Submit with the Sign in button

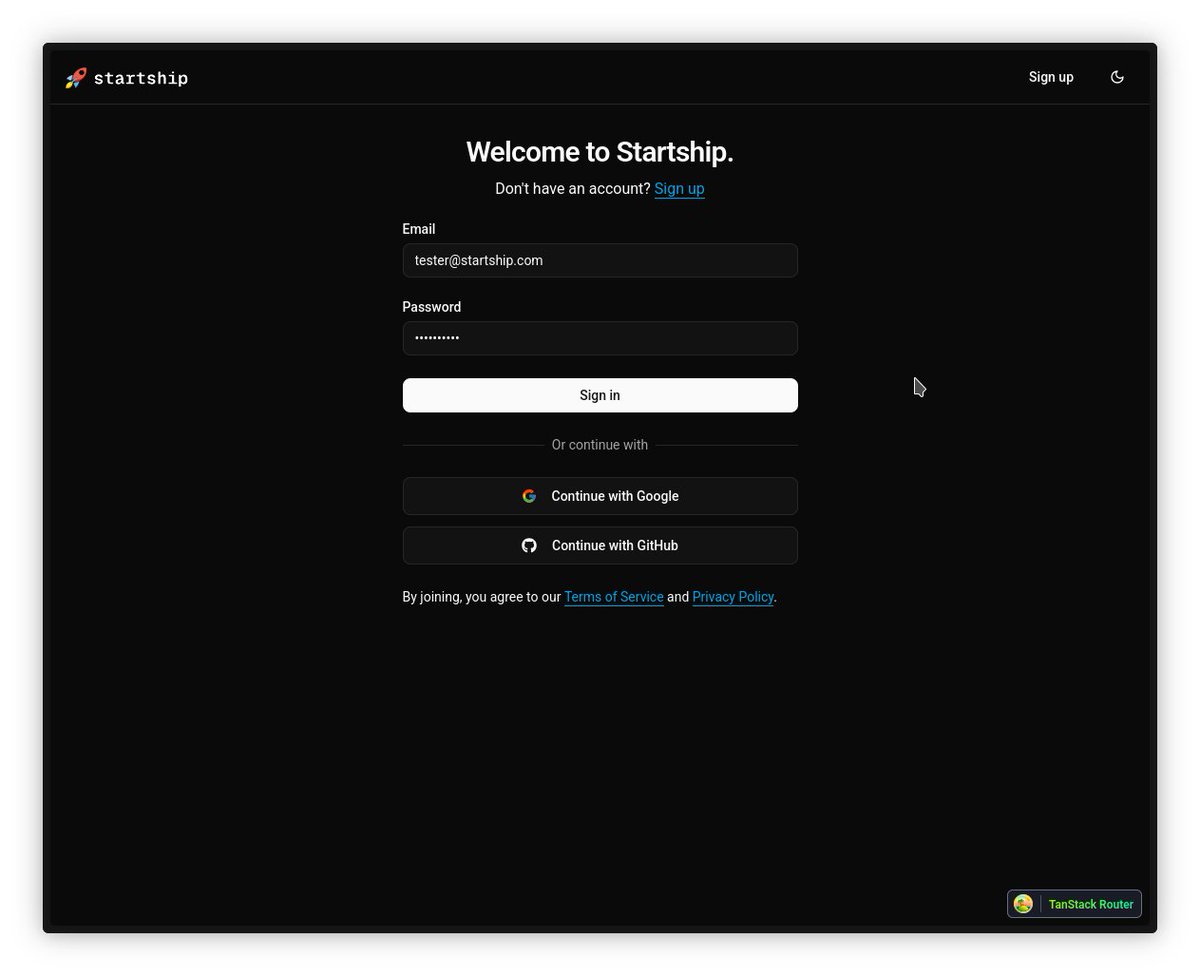pyautogui.click(x=600, y=395)
